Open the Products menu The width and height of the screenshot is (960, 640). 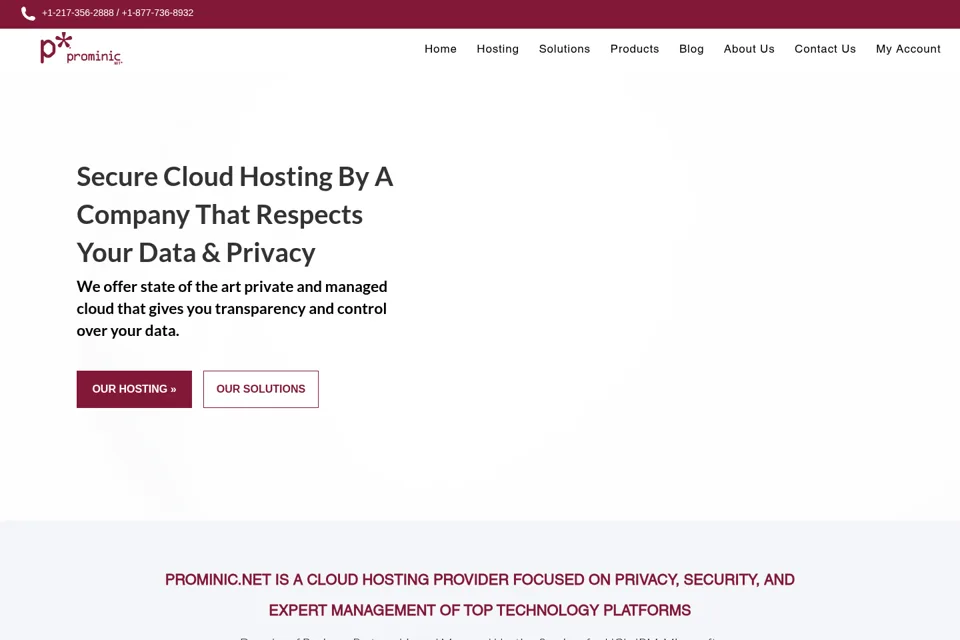[x=634, y=49]
